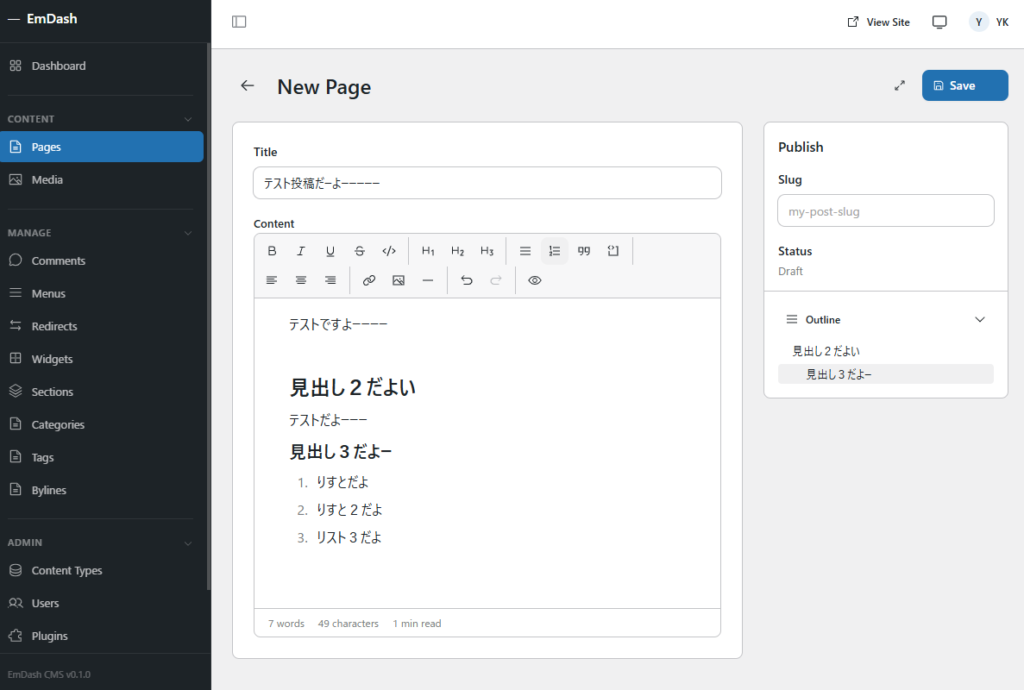This screenshot has height=690, width=1024.
Task: Toggle sidebar panel visibility
Action: (x=239, y=22)
